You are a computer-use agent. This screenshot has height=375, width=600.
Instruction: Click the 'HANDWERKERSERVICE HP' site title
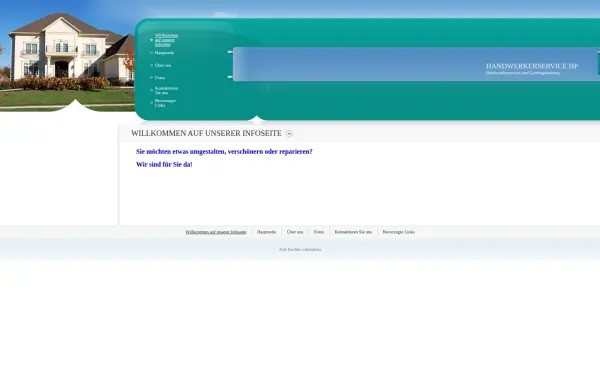(532, 66)
